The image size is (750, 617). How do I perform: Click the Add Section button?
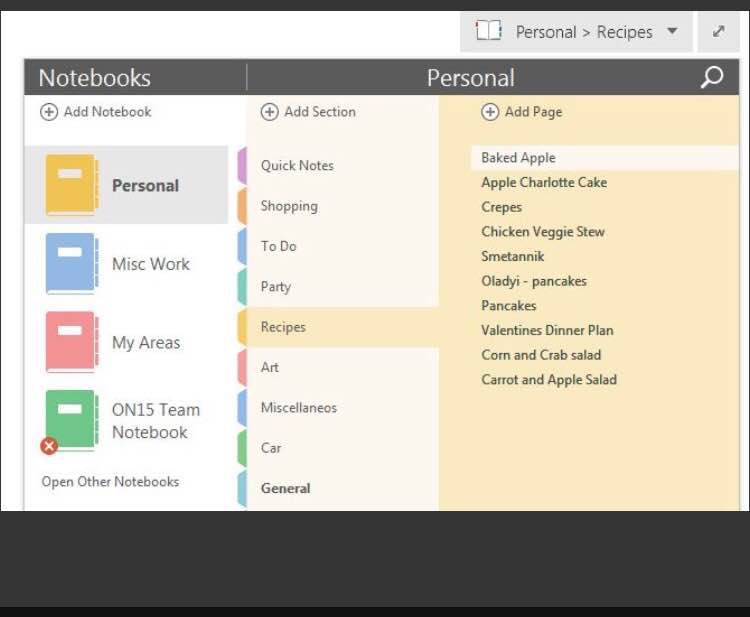308,112
